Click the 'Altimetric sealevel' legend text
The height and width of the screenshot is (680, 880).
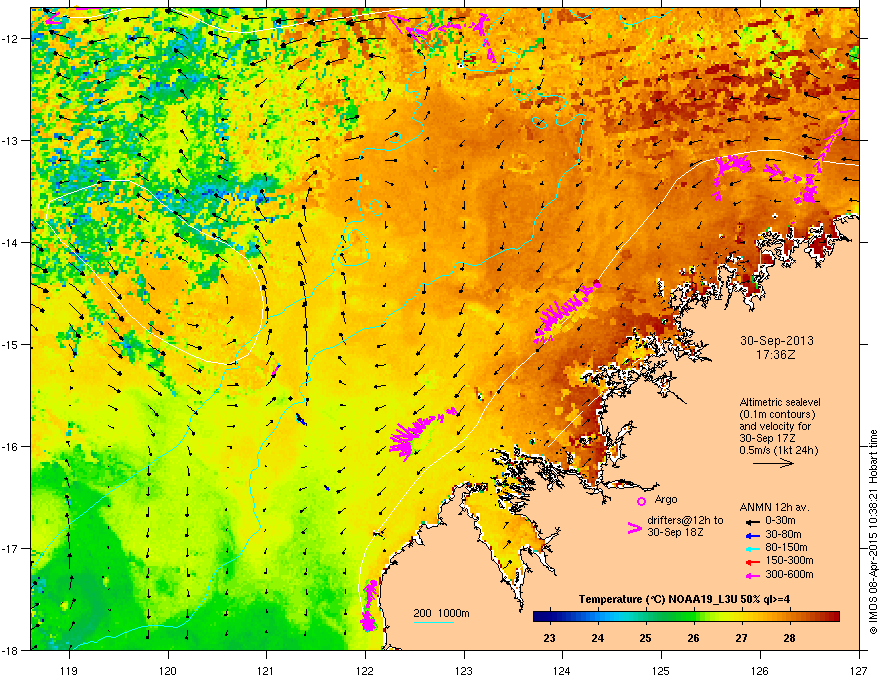coord(780,402)
